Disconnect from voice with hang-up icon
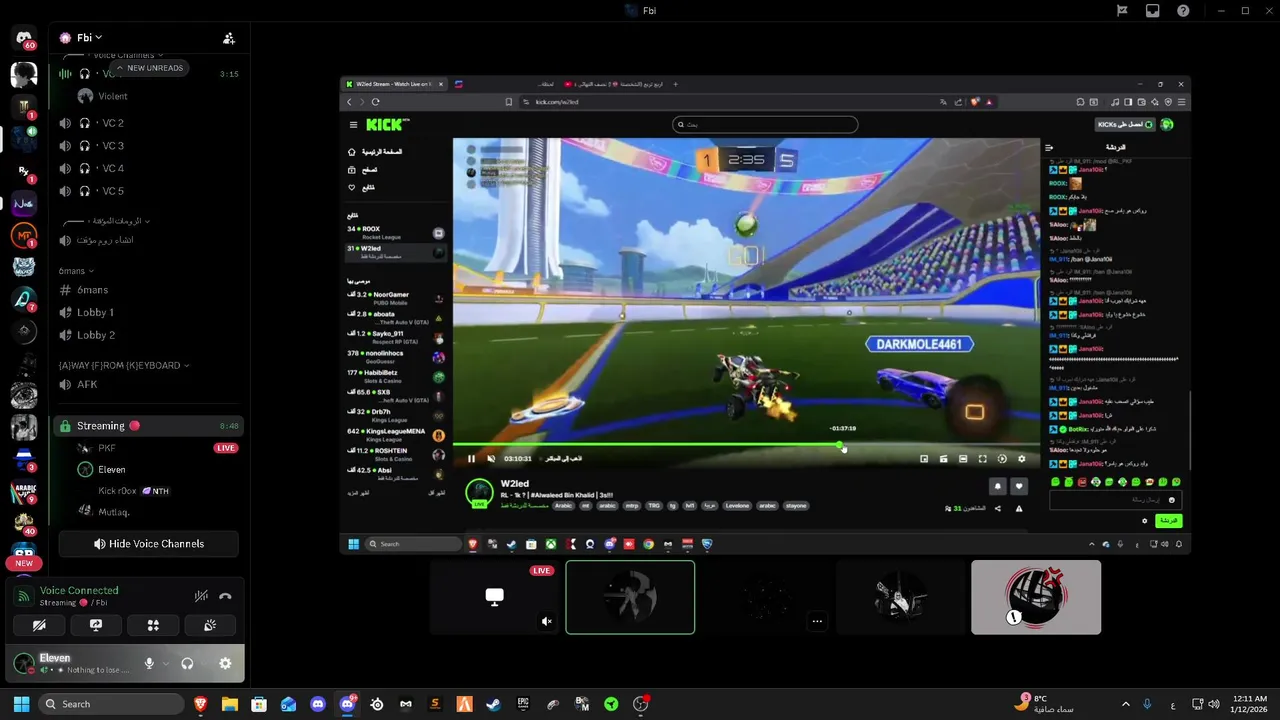 pos(225,596)
